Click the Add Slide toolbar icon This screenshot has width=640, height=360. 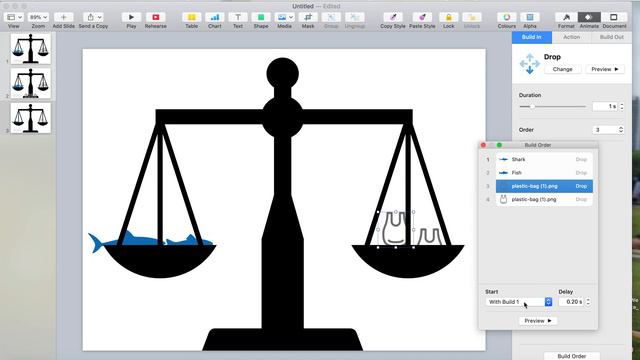[x=63, y=17]
